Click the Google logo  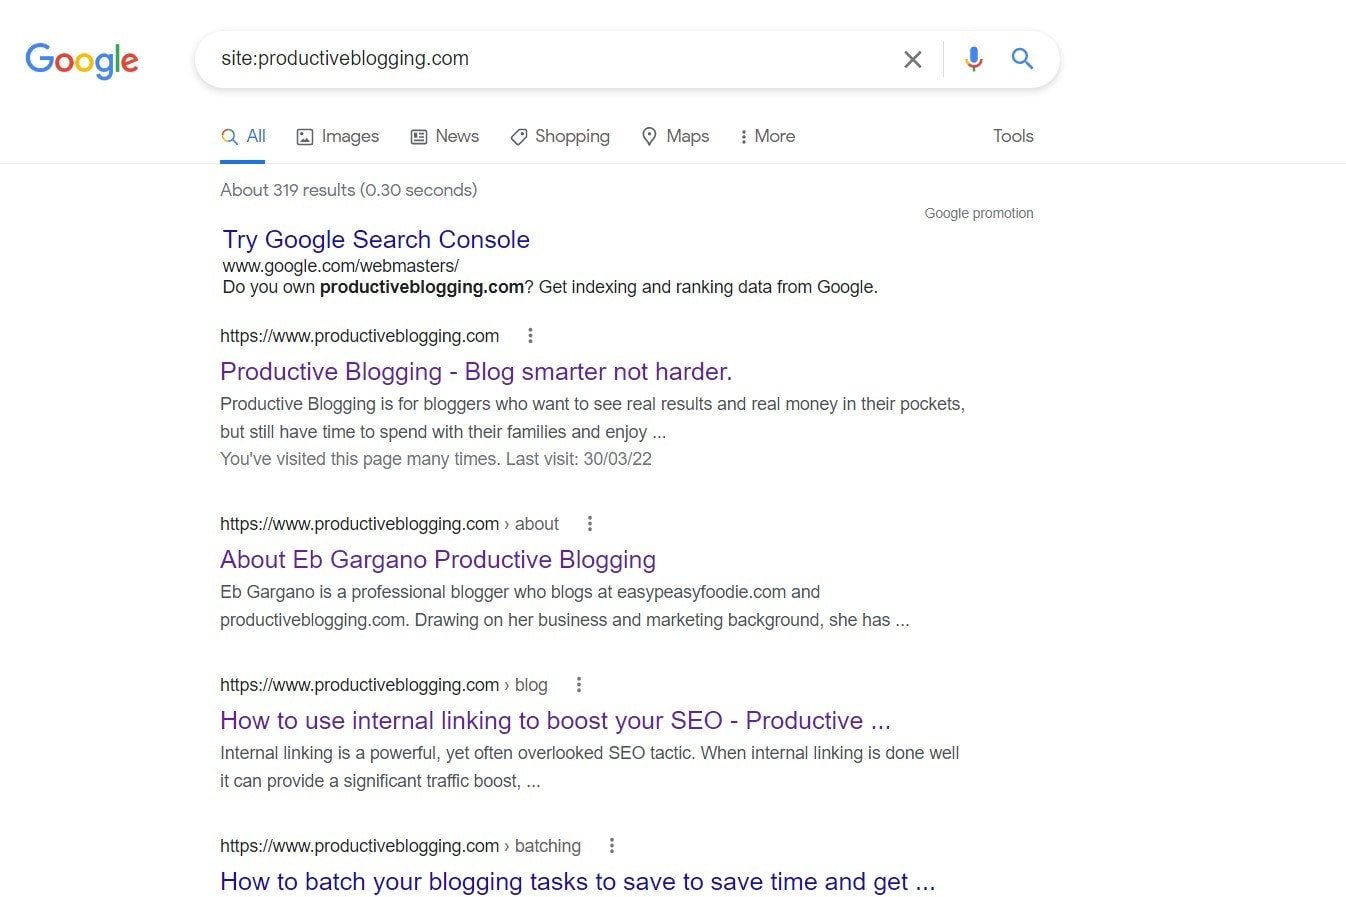click(x=82, y=60)
